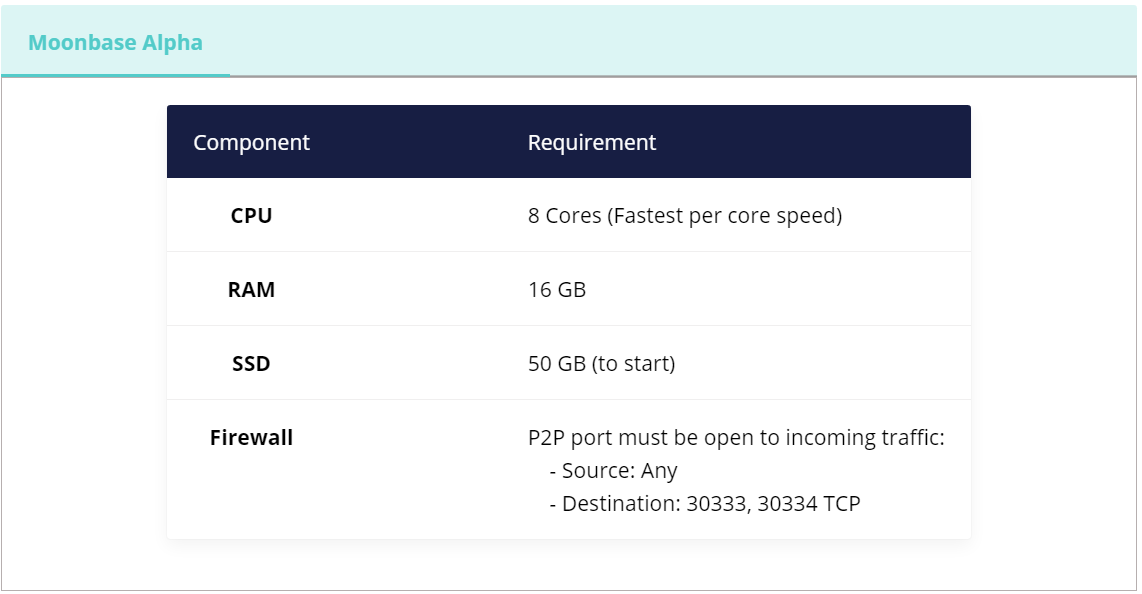Click the "(to start)" SSD note
This screenshot has height=594, width=1142.
[634, 363]
